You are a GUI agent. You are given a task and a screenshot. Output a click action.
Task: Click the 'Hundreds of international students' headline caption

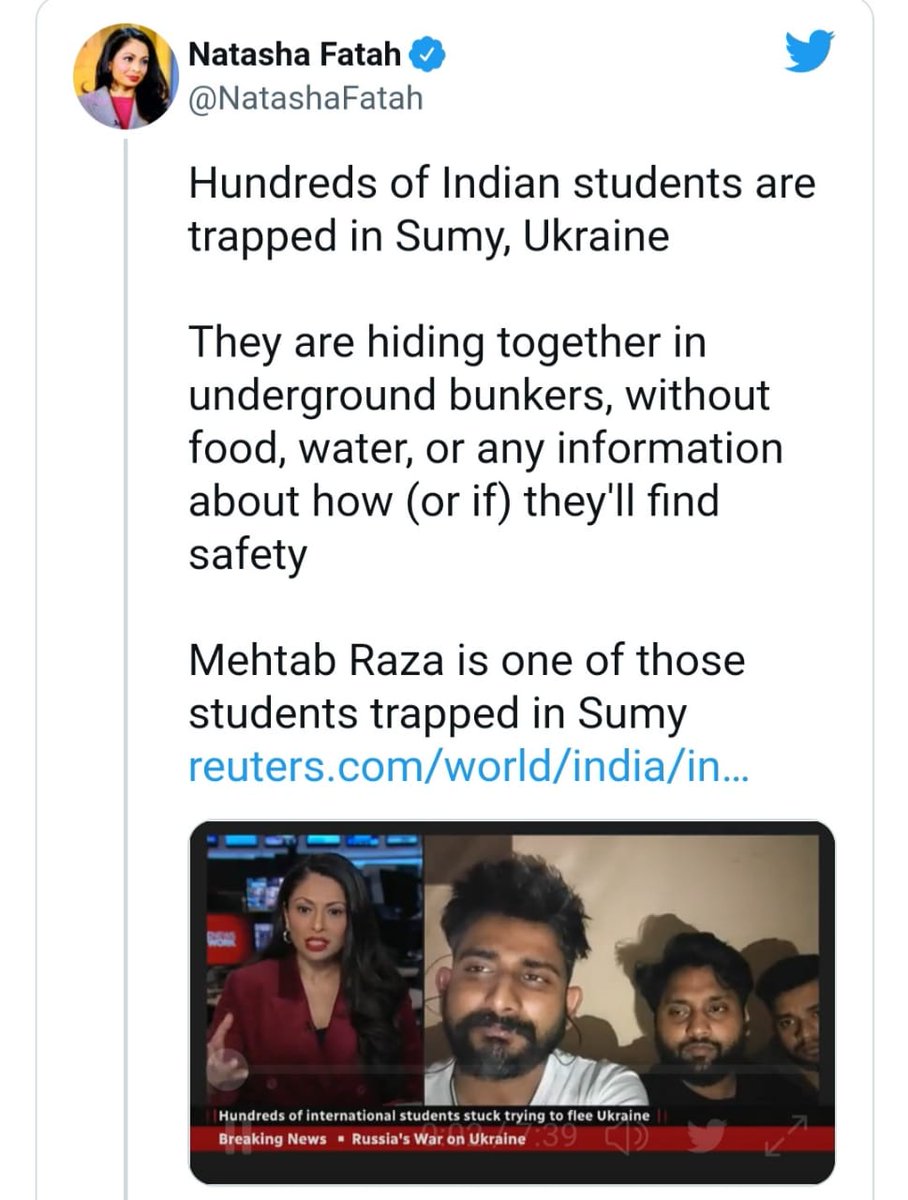point(435,1115)
